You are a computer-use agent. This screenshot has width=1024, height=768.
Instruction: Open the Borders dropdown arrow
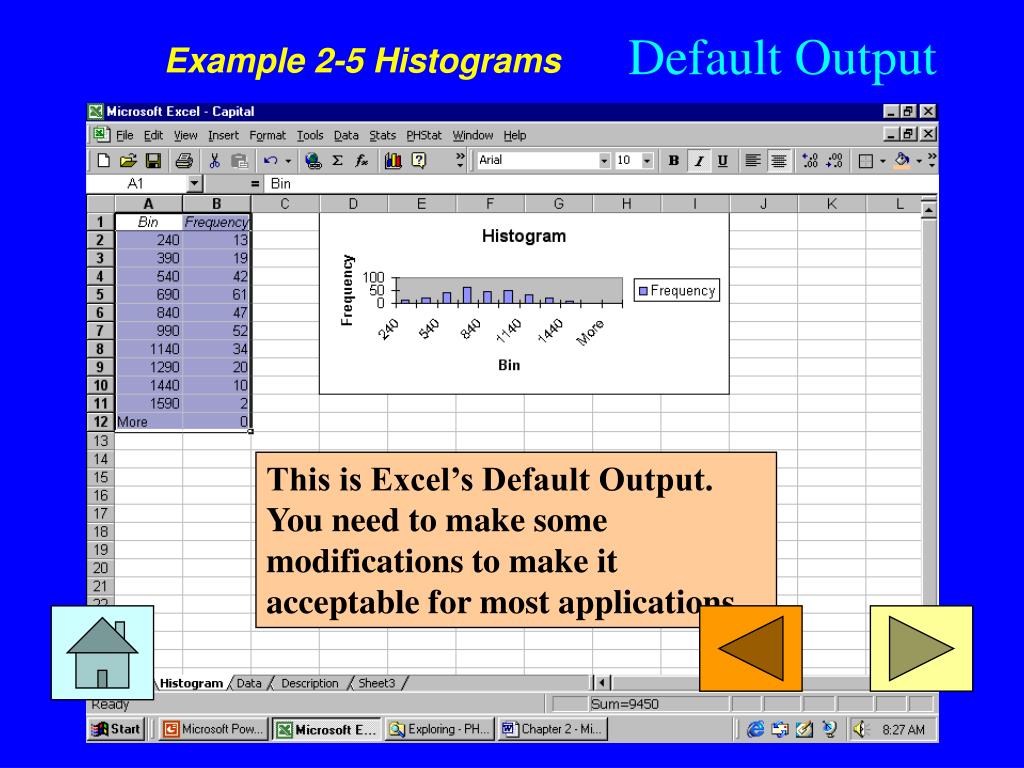(x=882, y=161)
